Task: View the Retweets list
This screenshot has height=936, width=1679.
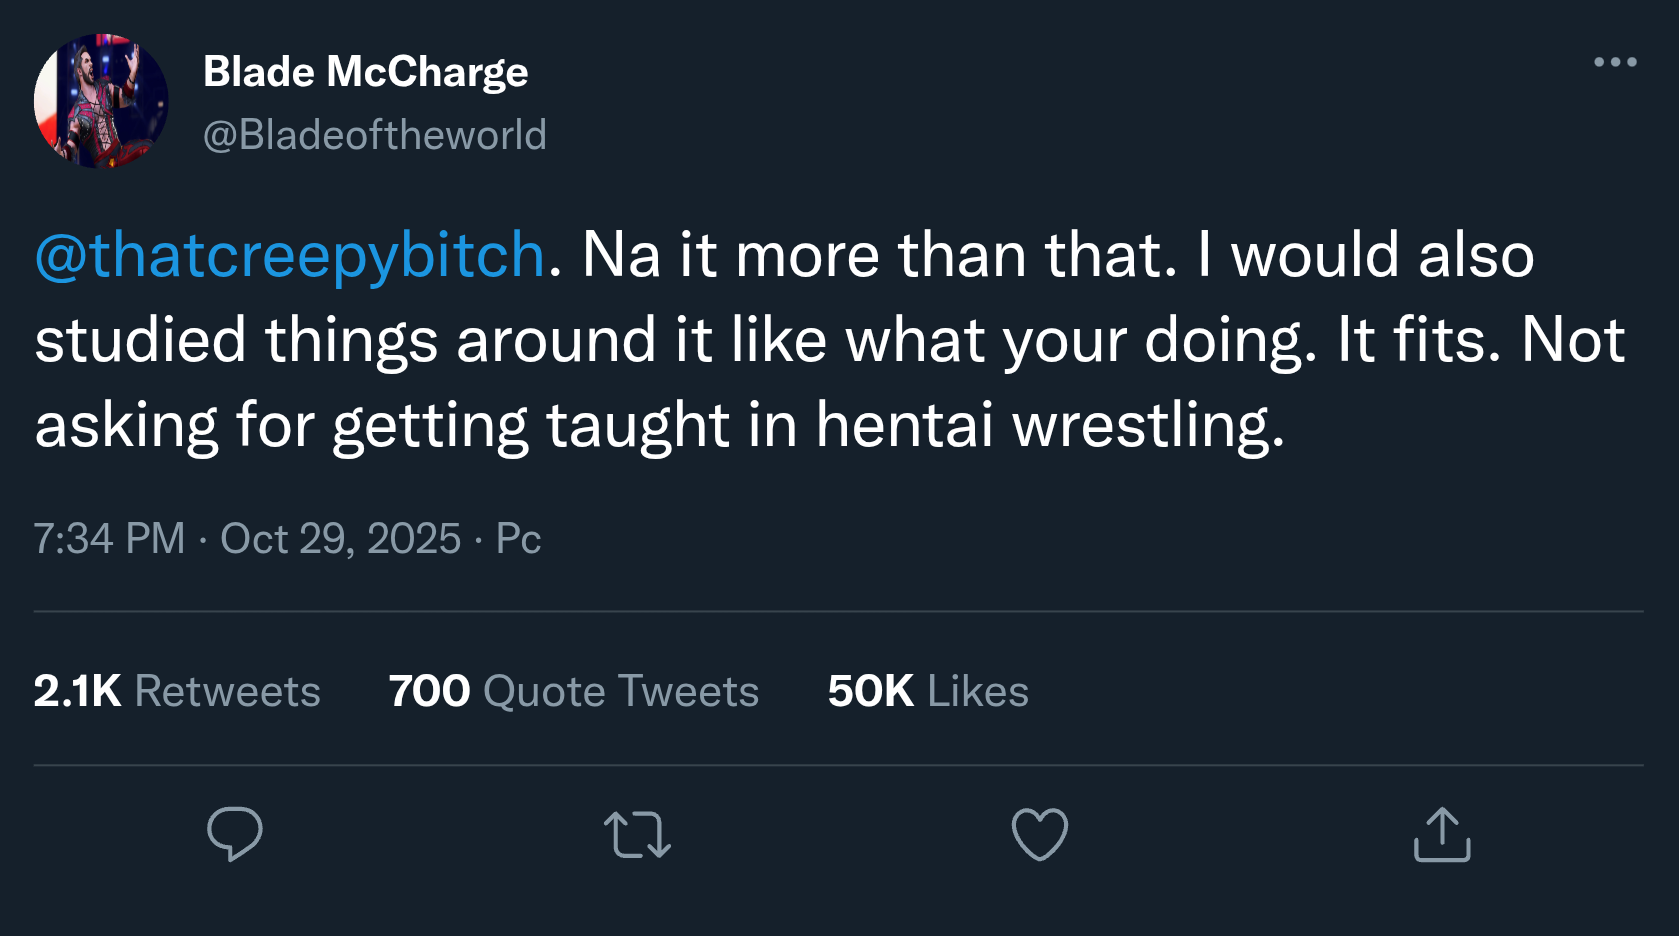Action: point(227,691)
